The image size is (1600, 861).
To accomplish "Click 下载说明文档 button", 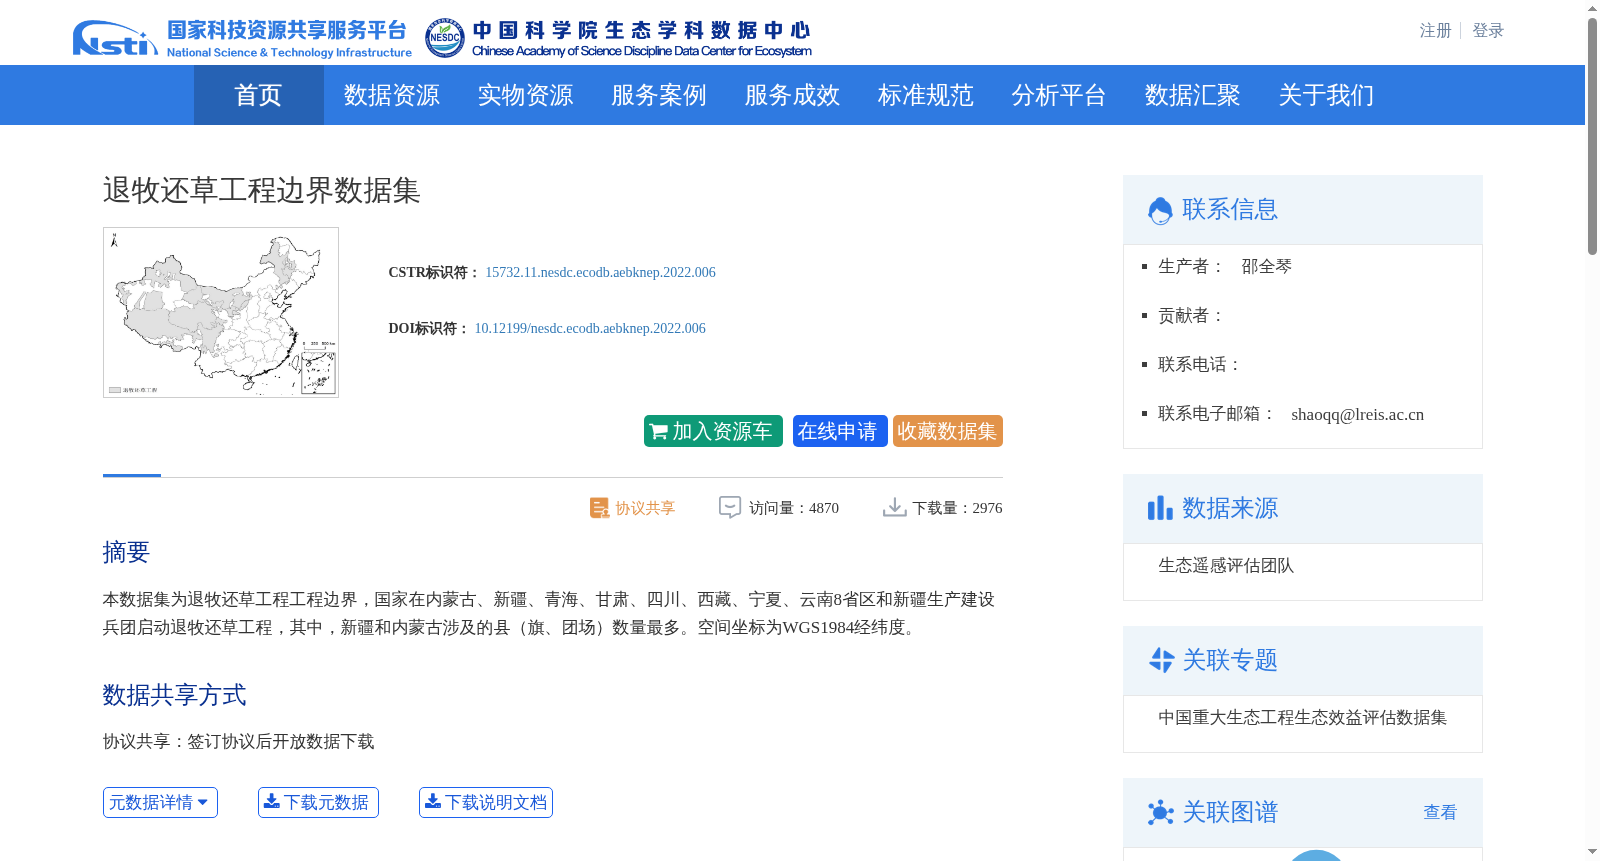I will click(x=486, y=802).
